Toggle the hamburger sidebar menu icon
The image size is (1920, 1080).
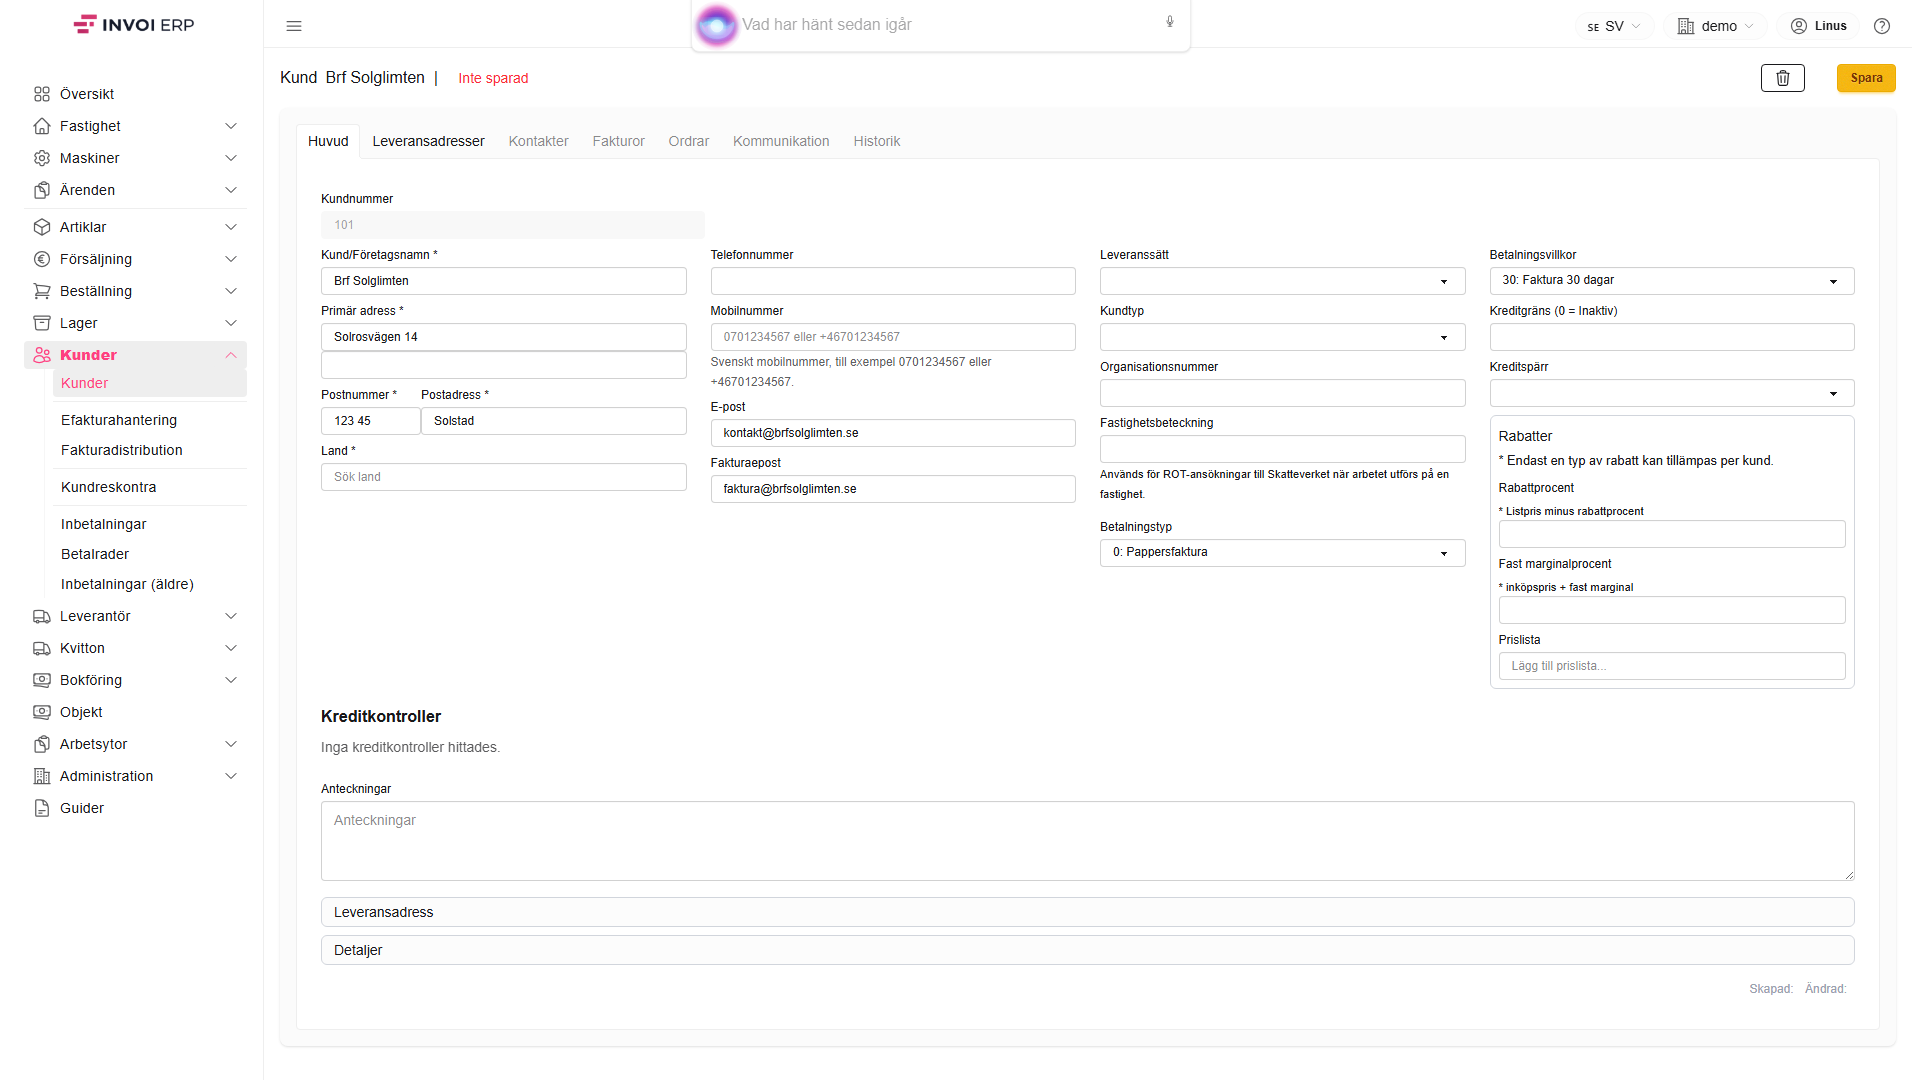point(294,26)
